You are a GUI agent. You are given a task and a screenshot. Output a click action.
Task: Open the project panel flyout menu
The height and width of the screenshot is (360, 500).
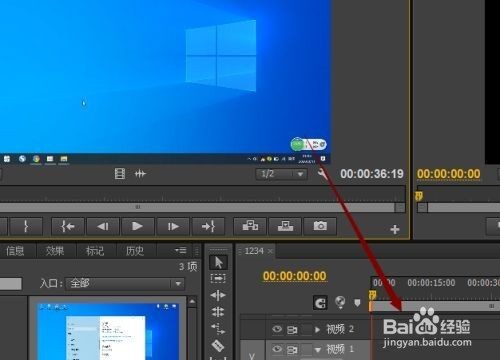click(x=180, y=250)
